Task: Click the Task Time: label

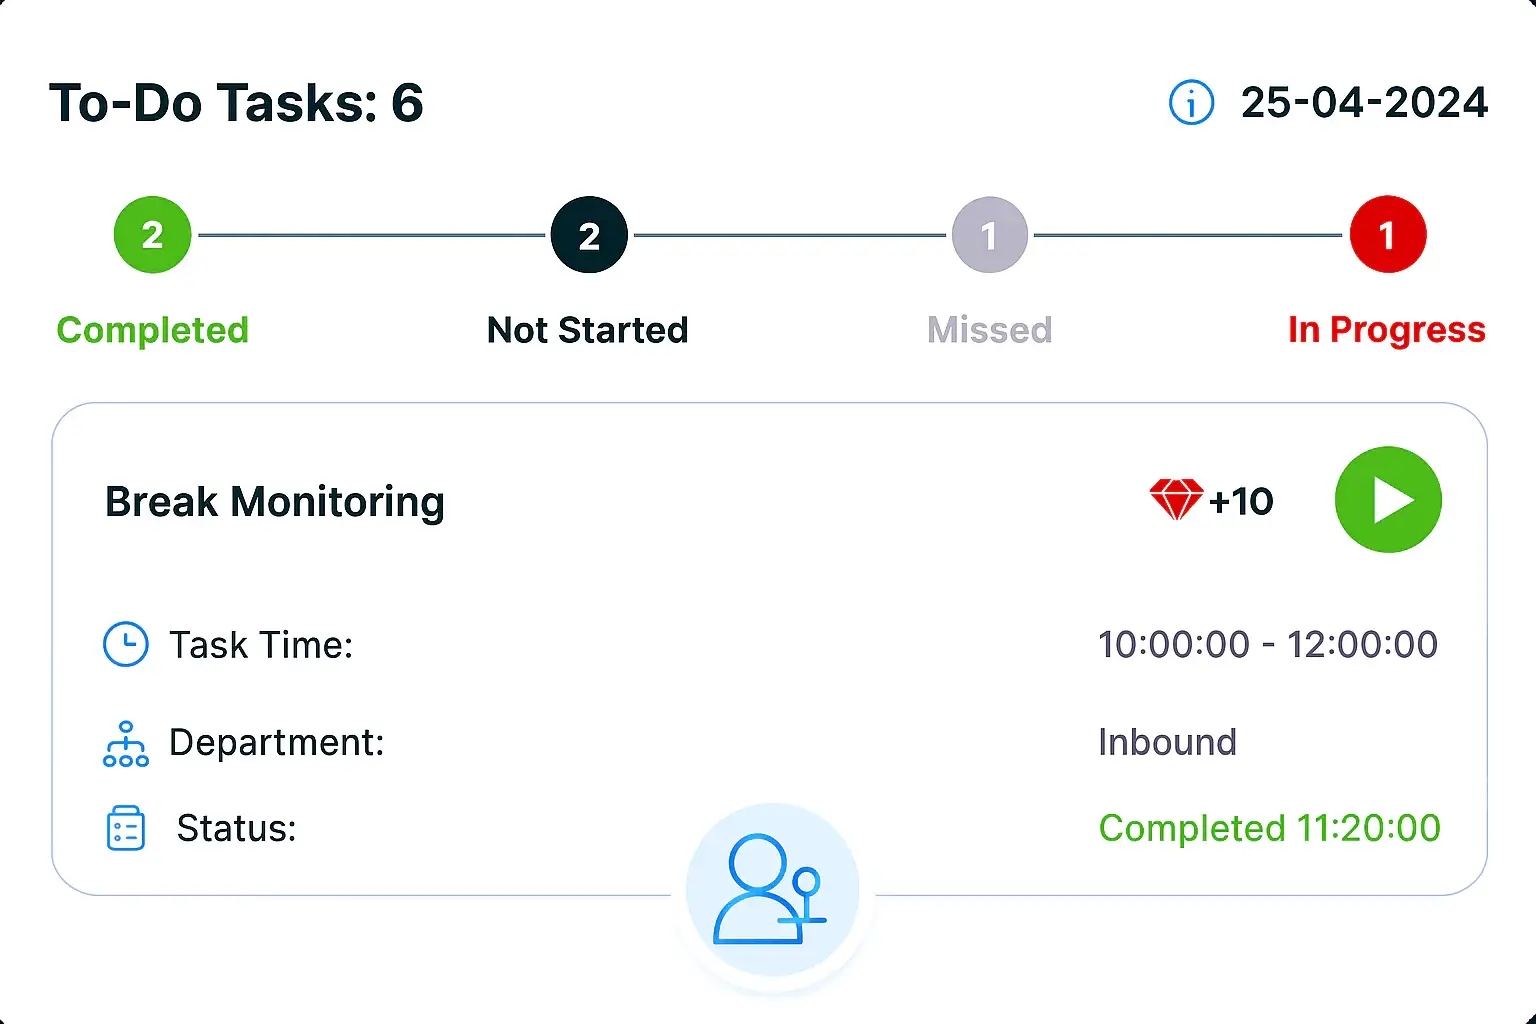Action: coord(261,645)
